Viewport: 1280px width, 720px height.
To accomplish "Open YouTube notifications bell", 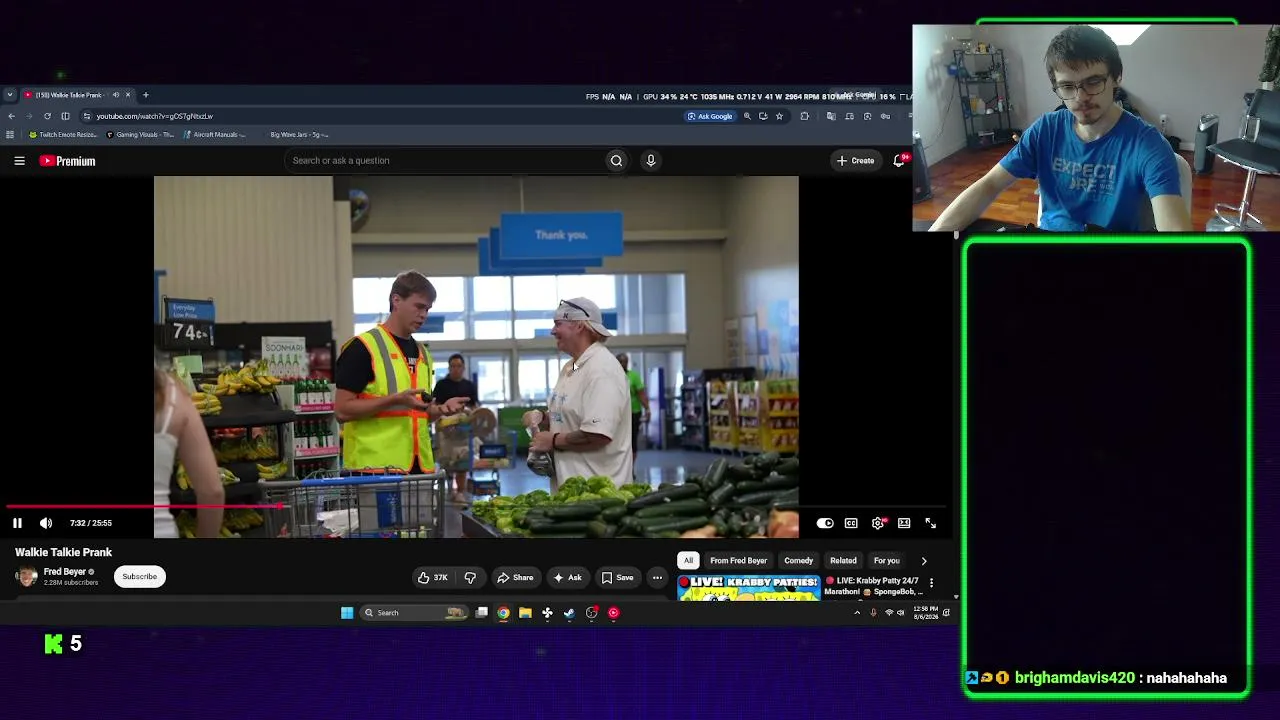I will (x=899, y=160).
